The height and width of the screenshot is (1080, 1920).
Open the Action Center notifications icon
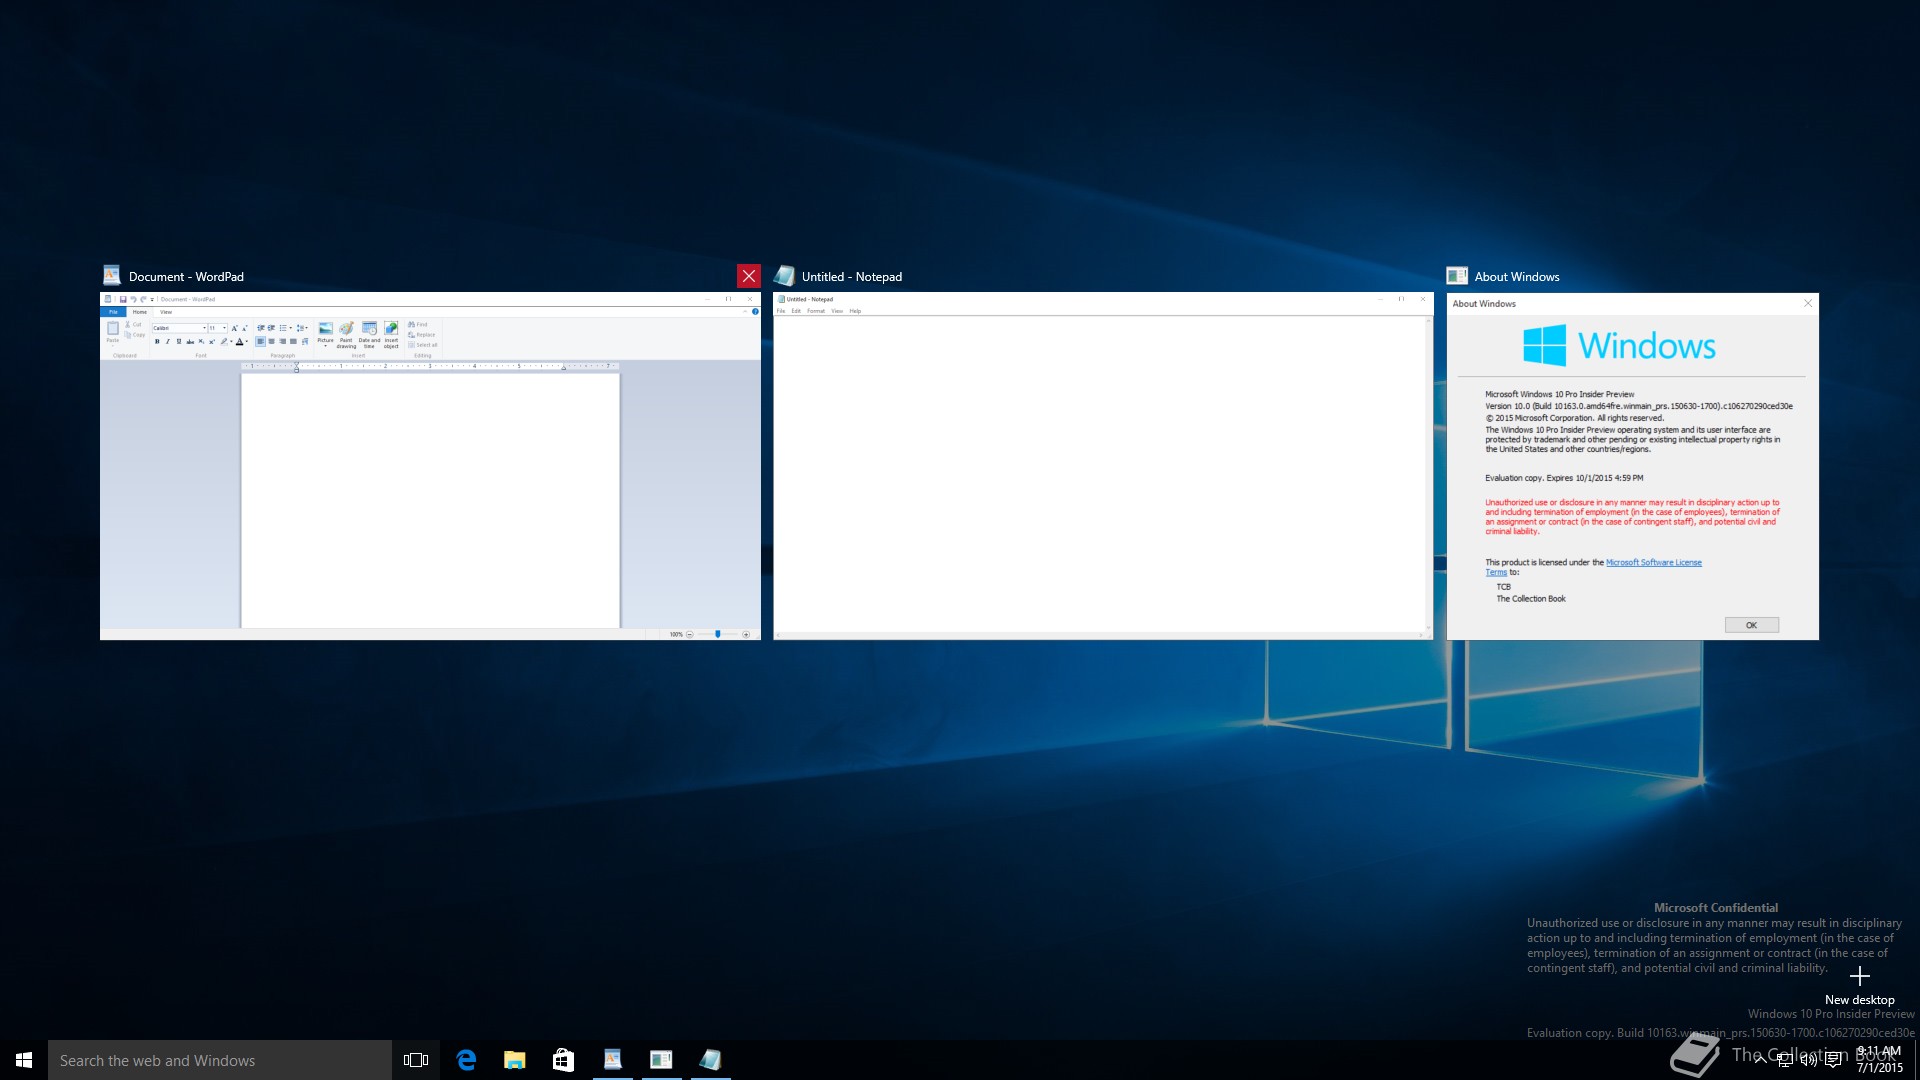coord(1833,1060)
